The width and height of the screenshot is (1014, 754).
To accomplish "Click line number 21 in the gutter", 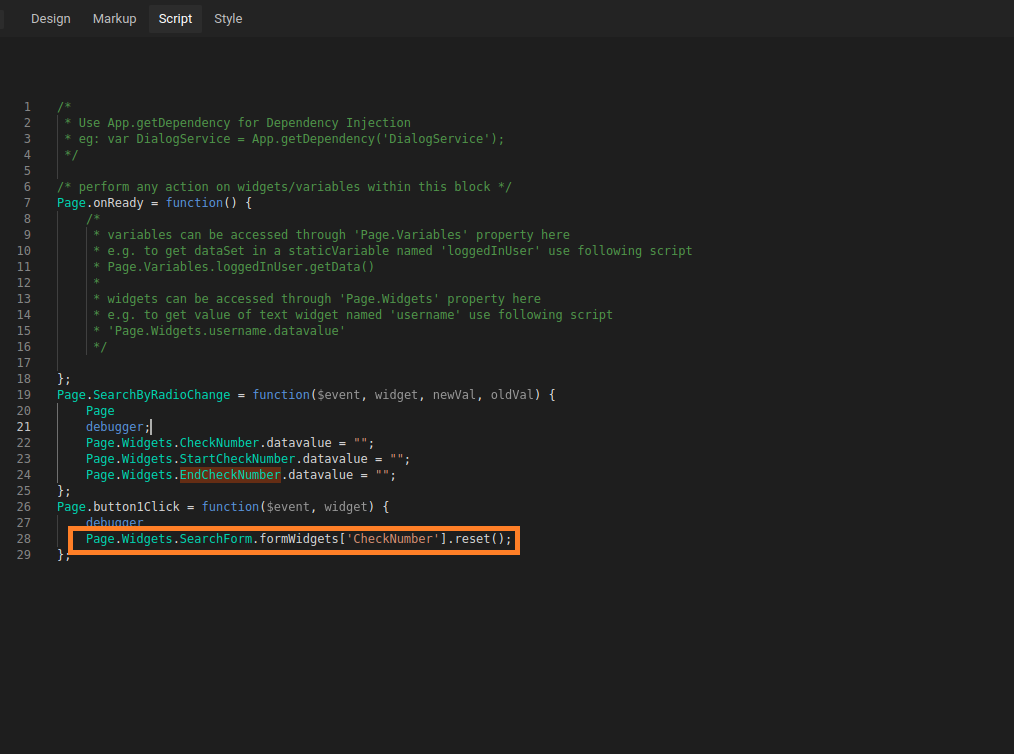I will [x=23, y=427].
